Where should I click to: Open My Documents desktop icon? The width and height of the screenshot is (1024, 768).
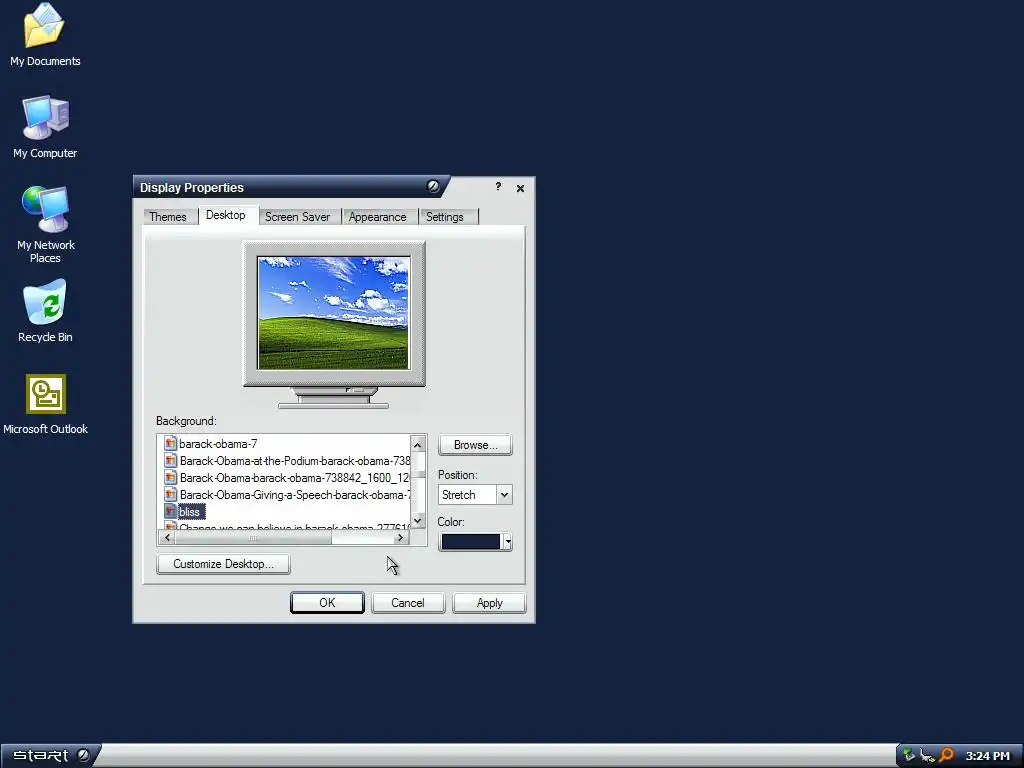pos(44,34)
